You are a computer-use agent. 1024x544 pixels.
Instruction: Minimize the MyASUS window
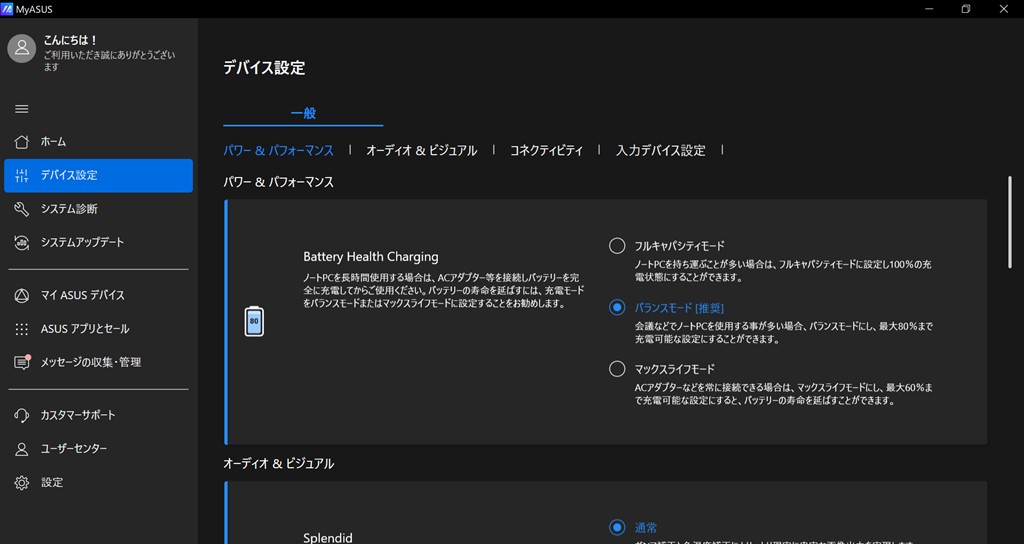[929, 9]
